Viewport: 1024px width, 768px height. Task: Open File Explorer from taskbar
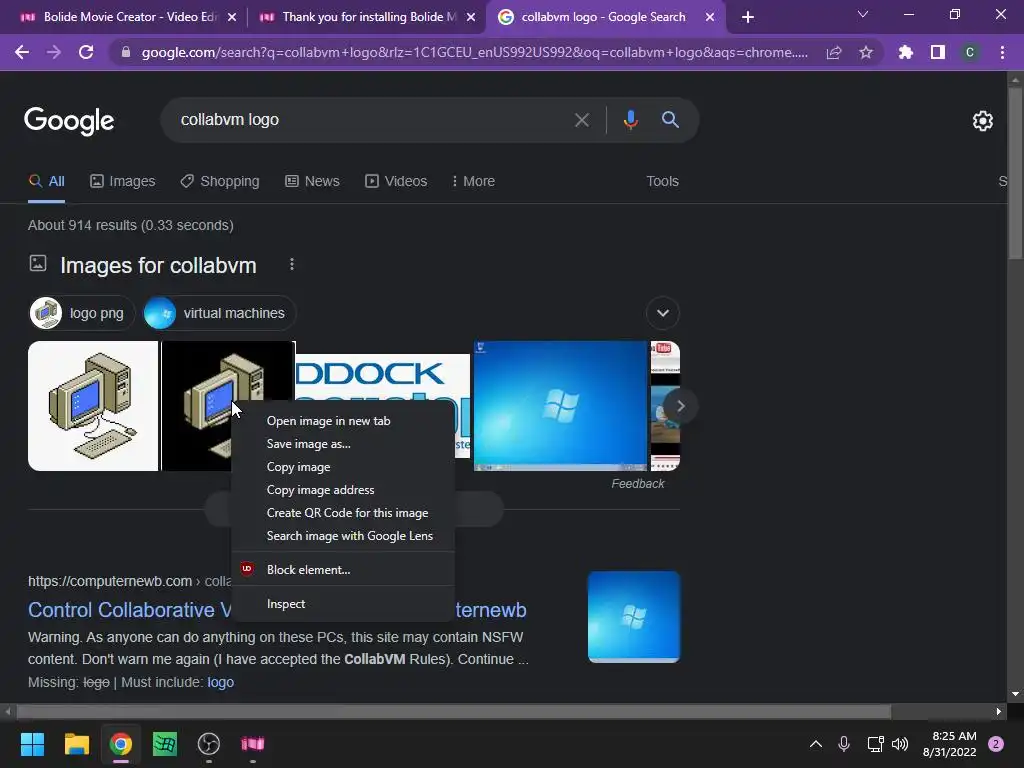pyautogui.click(x=76, y=744)
